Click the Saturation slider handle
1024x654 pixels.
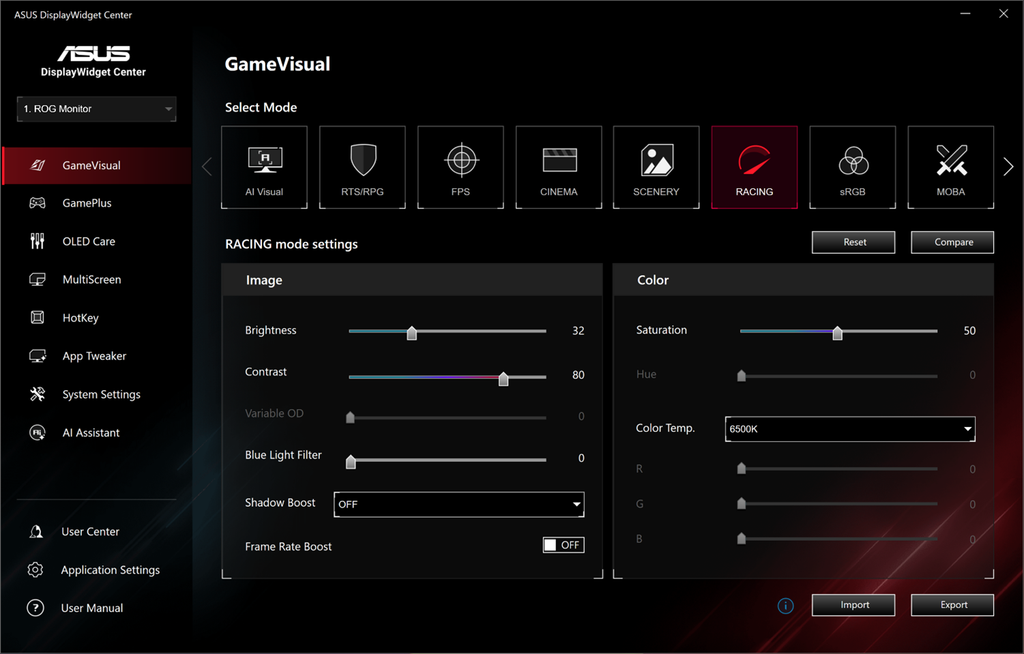coord(837,333)
